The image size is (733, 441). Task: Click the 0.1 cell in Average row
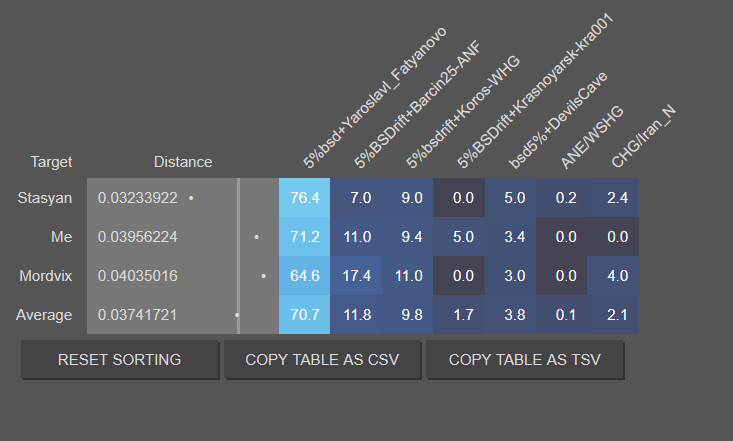pyautogui.click(x=561, y=314)
